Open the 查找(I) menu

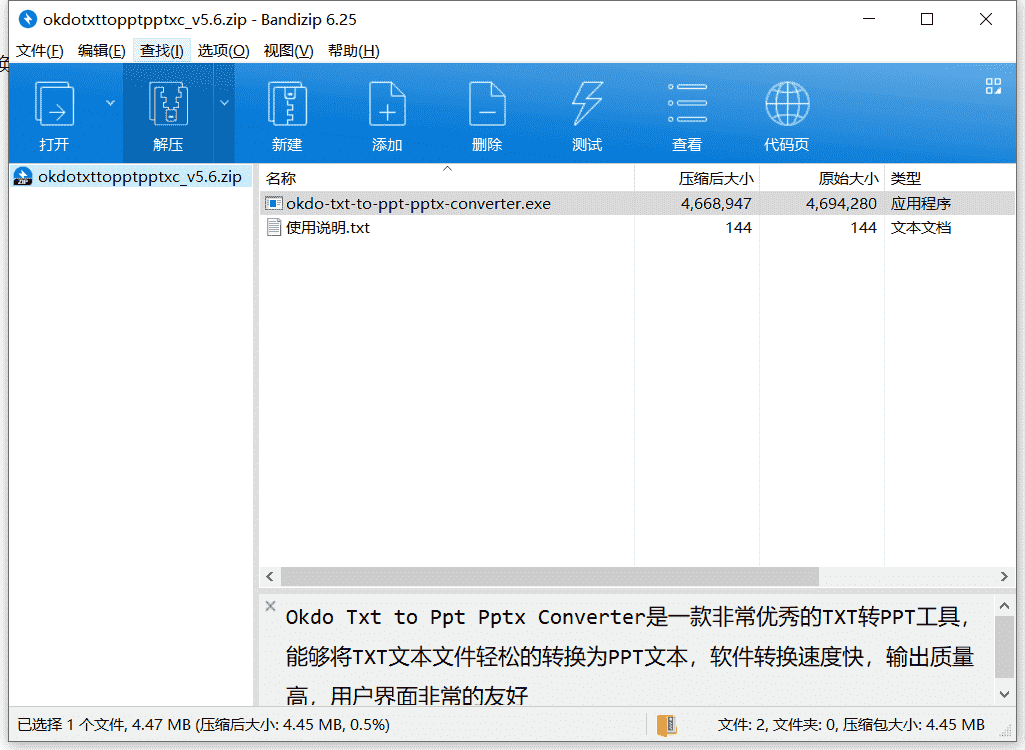pyautogui.click(x=161, y=51)
